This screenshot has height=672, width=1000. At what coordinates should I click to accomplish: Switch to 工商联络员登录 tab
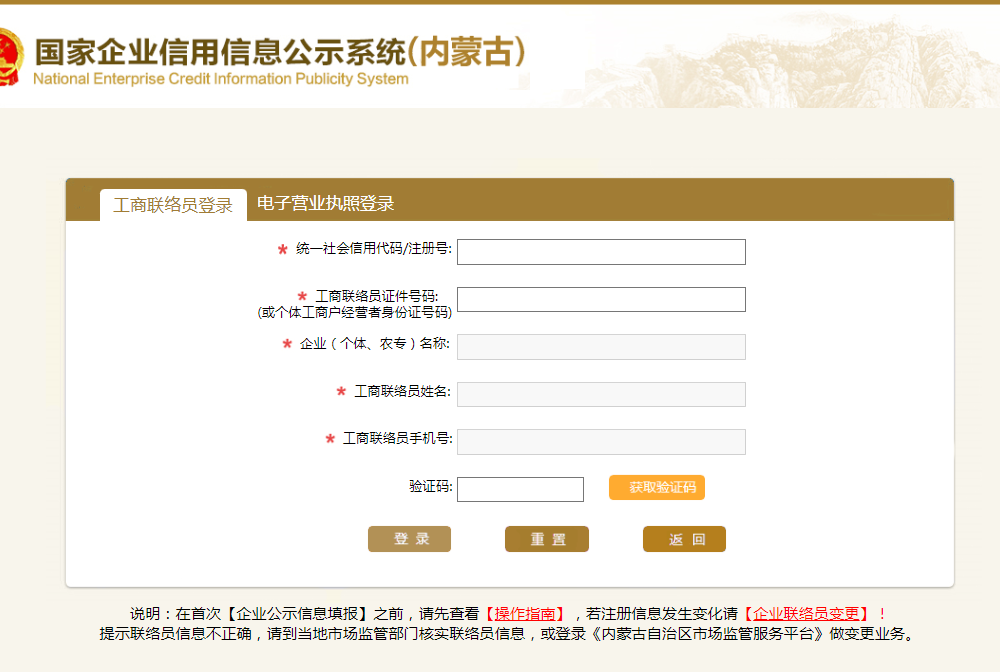[173, 205]
